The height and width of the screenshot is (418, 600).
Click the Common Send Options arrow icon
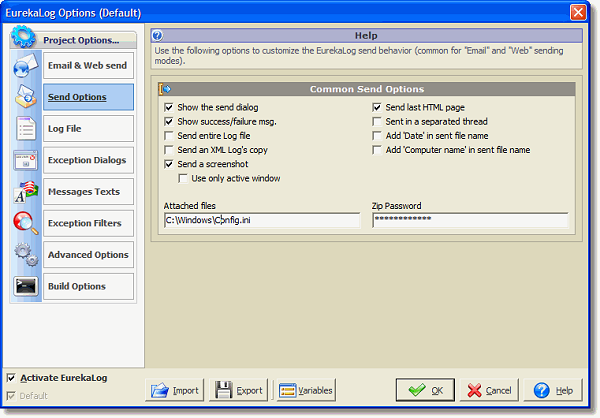coord(165,89)
